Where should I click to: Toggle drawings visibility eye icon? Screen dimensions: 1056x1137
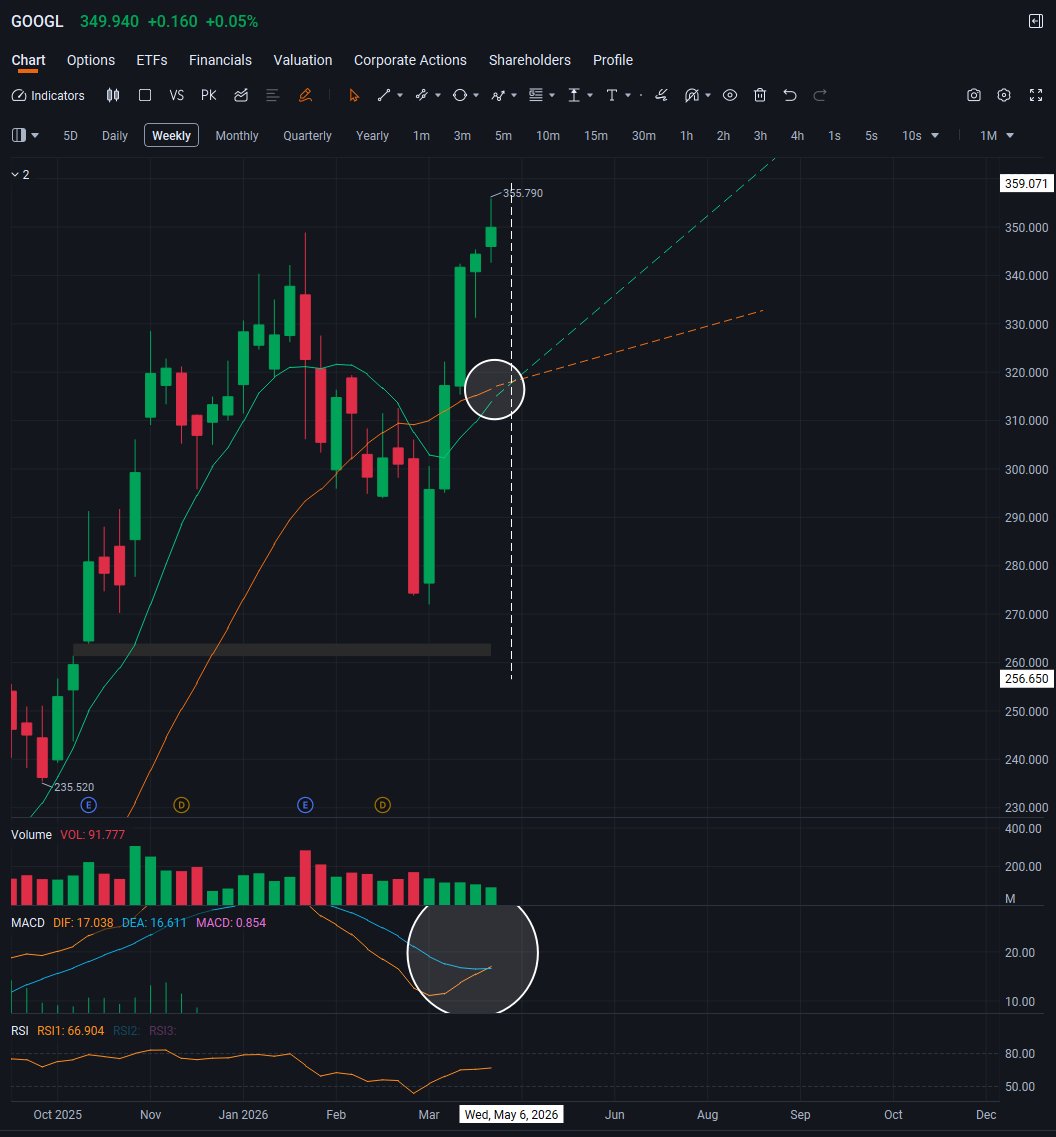(x=730, y=96)
